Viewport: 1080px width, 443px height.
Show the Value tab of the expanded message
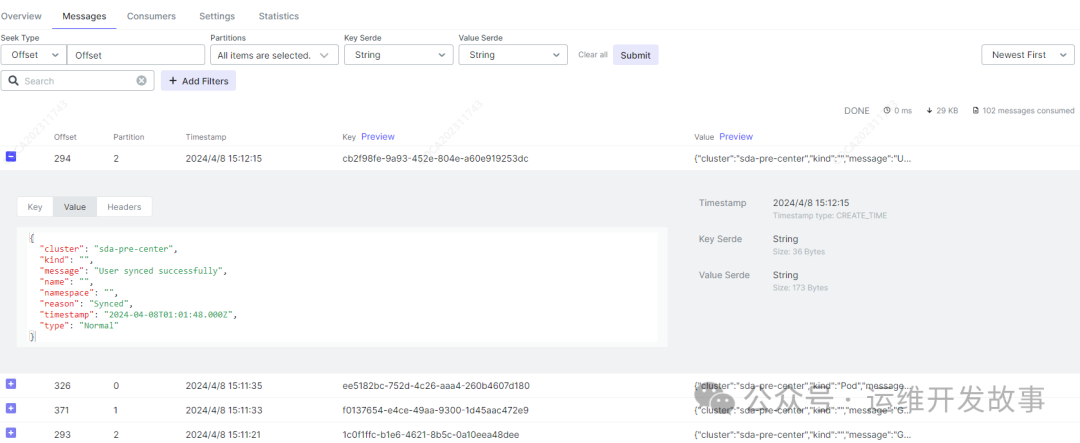75,207
